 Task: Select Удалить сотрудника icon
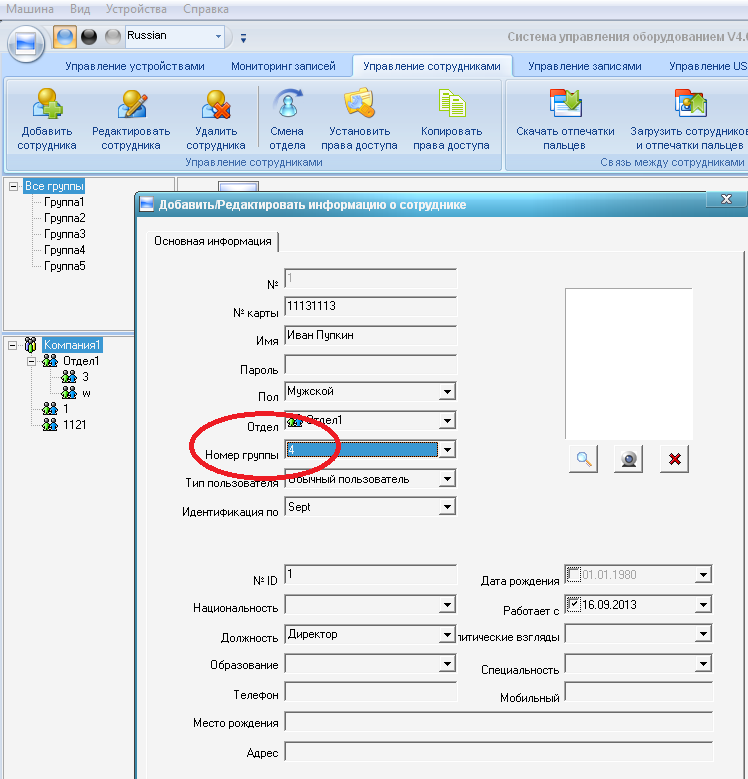(216, 103)
